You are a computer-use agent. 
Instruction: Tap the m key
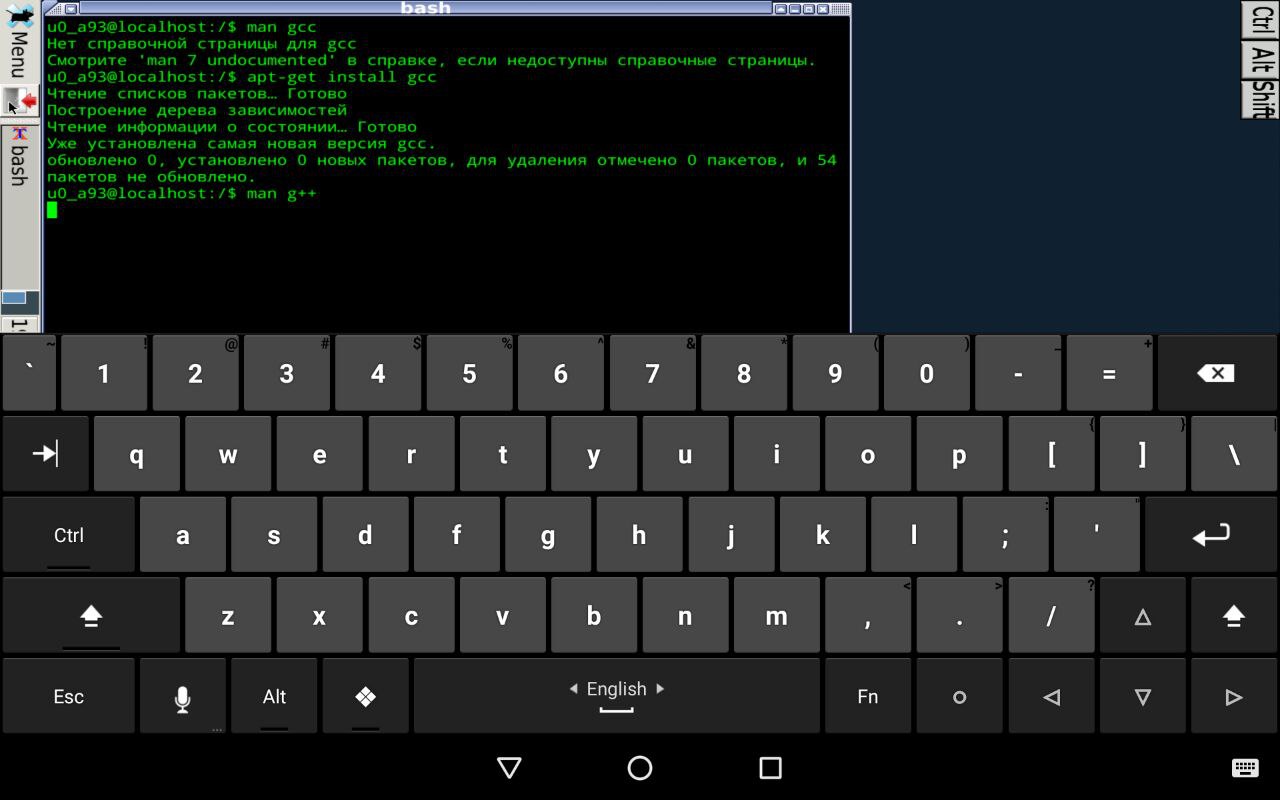coord(776,616)
